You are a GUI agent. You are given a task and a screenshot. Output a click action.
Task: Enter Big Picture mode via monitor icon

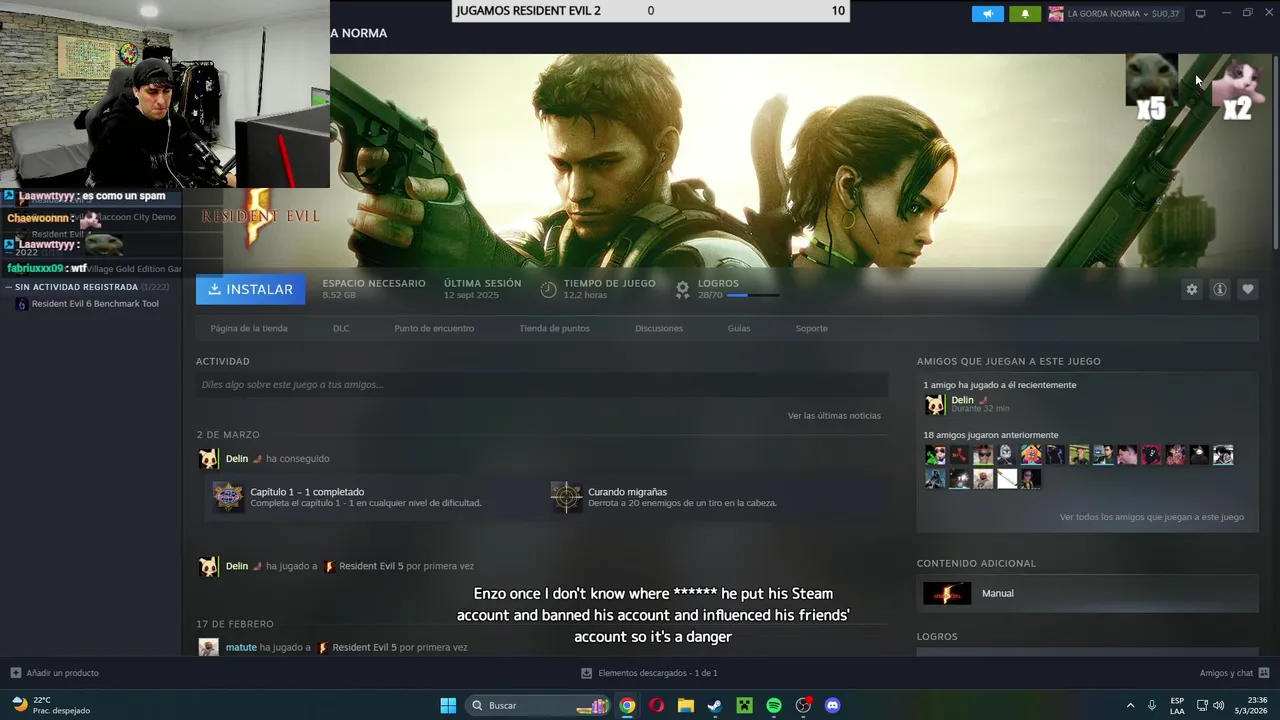(1200, 13)
